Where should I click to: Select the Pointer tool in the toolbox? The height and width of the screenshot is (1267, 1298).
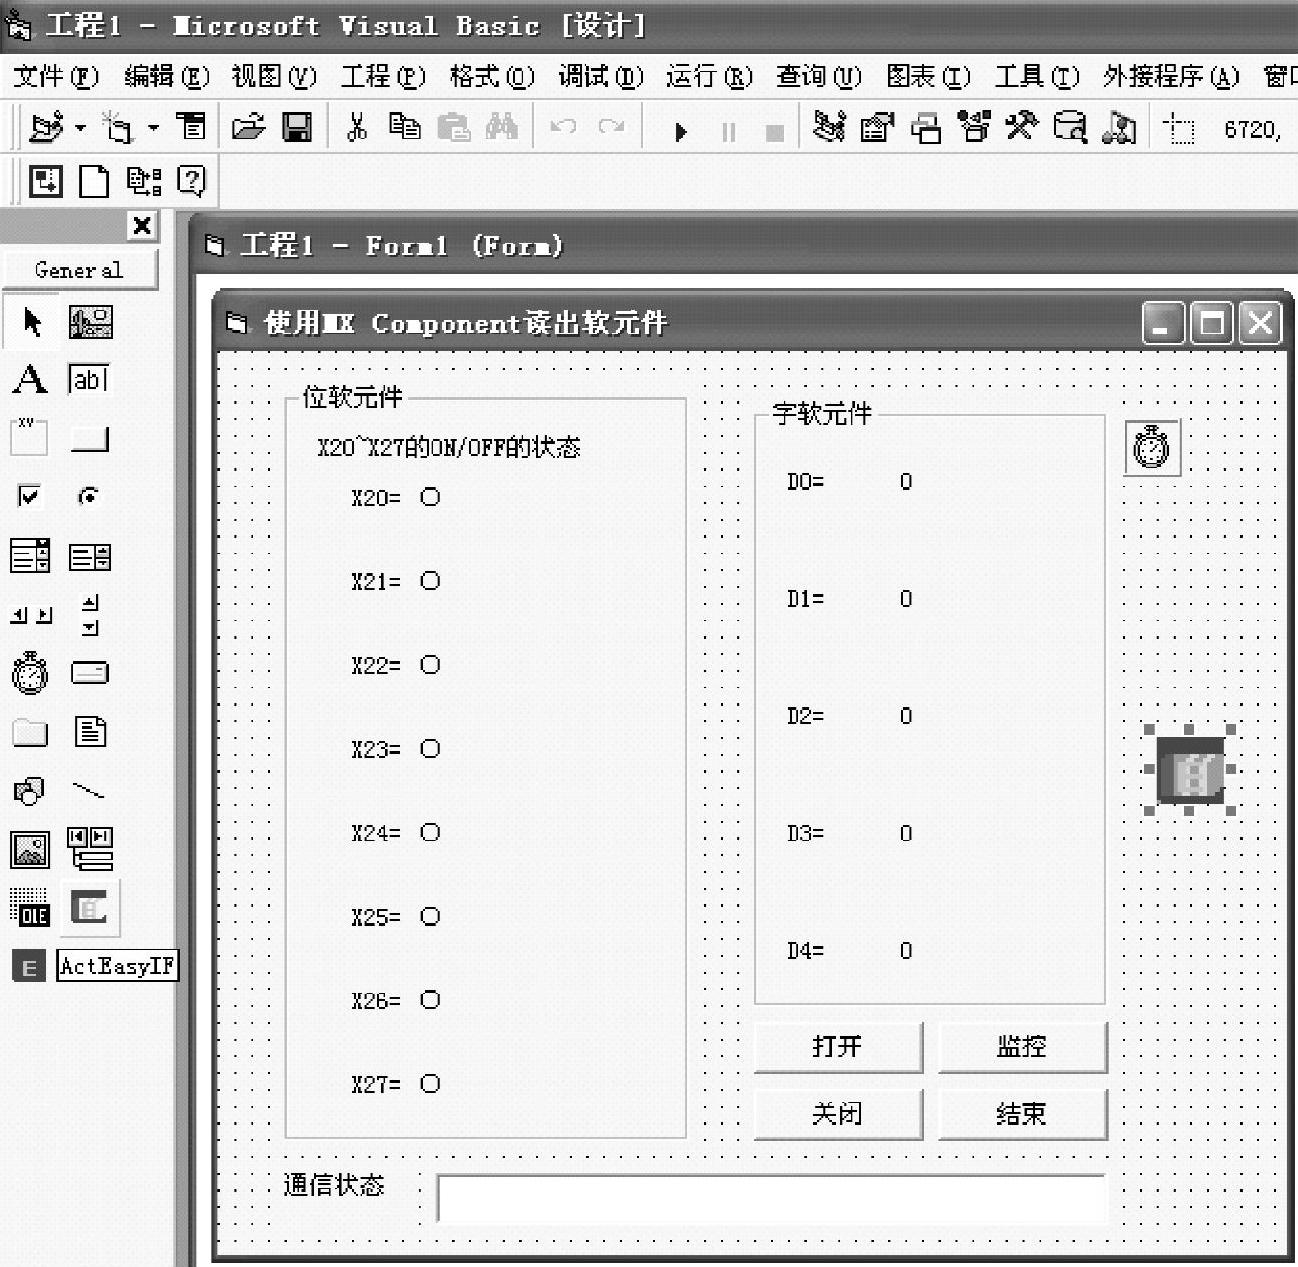point(32,322)
